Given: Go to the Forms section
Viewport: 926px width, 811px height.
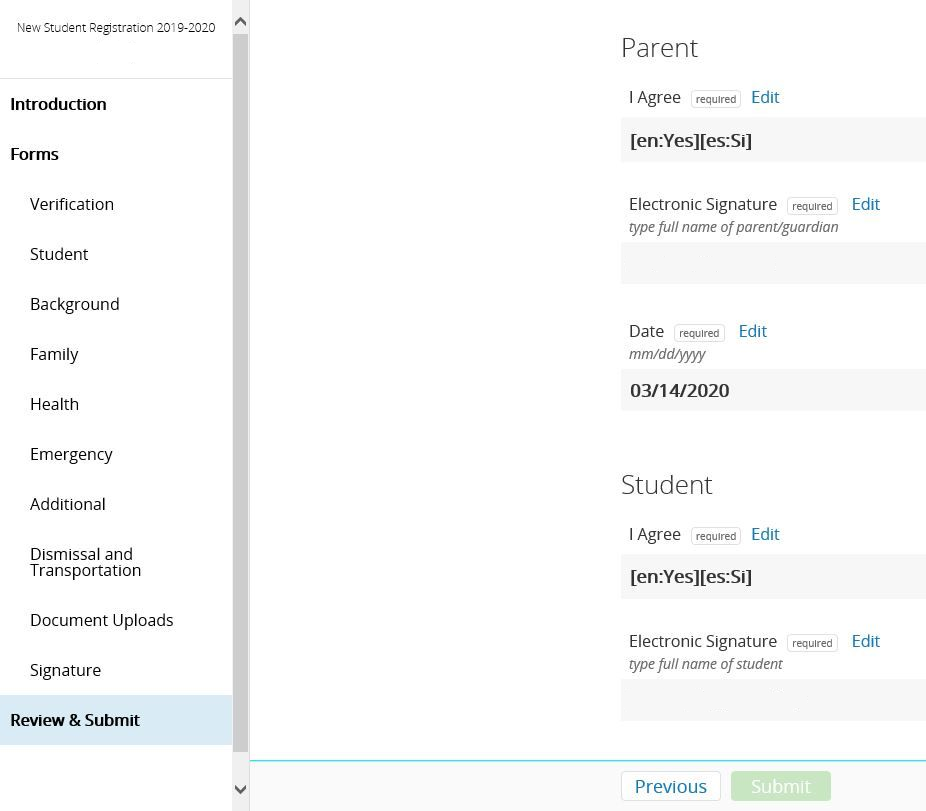Looking at the screenshot, I should tap(35, 154).
